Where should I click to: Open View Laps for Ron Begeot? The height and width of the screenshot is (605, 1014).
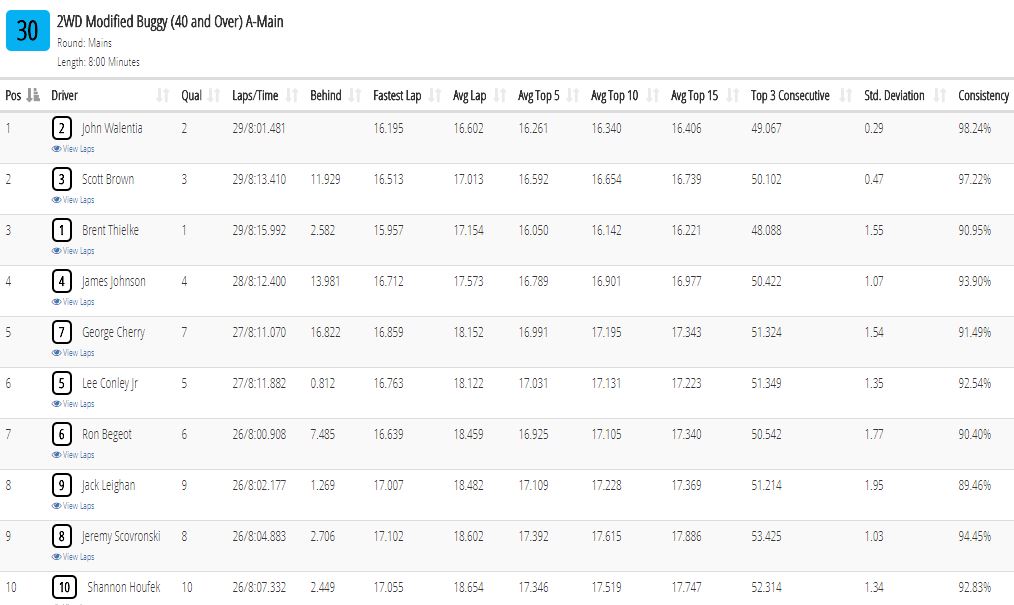73,455
